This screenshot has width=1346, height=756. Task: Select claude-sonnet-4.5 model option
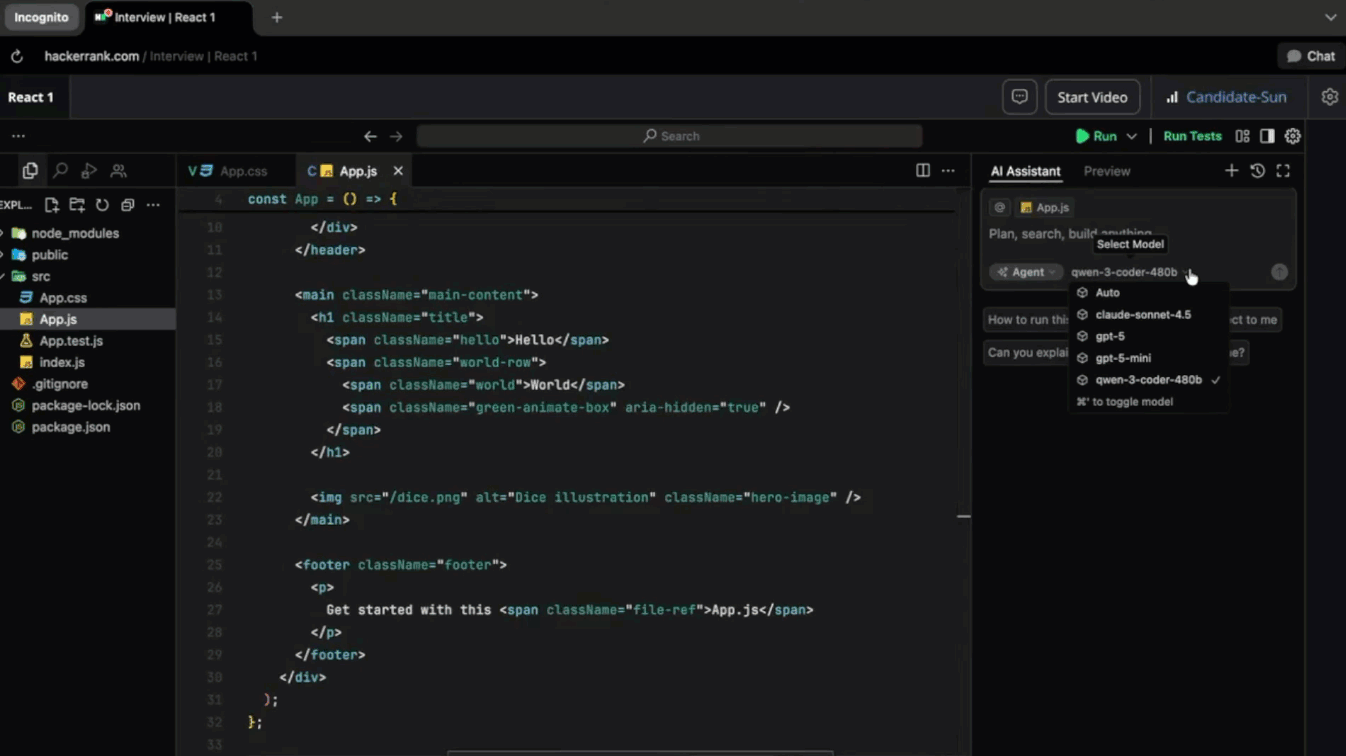click(1143, 315)
